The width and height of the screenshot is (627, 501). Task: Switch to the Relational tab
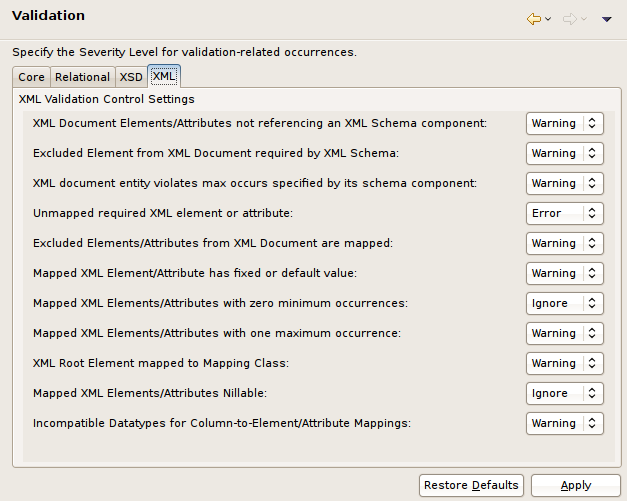82,77
